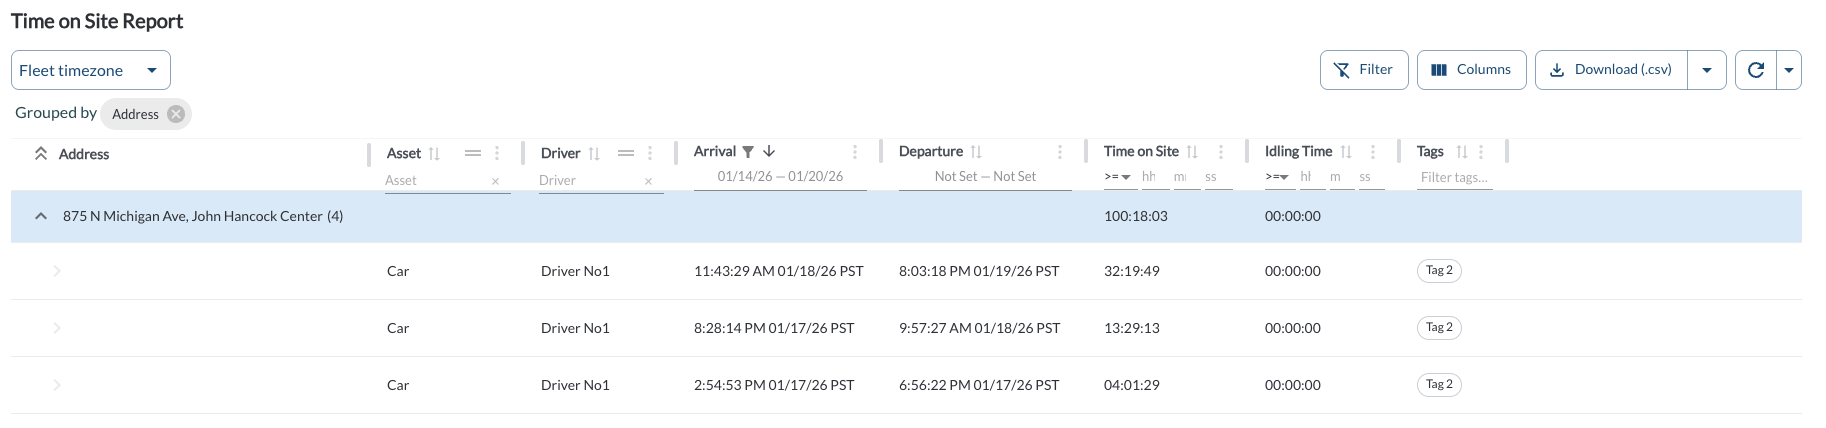Expand the first Car row details
Viewport: 1826px width, 428px height.
coord(57,271)
